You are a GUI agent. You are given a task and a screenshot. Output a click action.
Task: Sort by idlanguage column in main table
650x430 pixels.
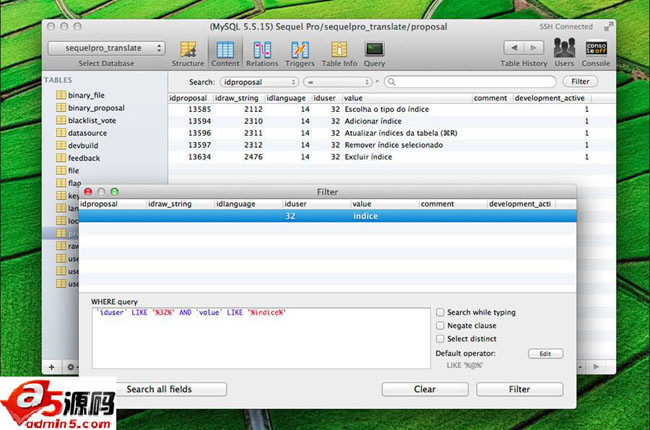[x=287, y=98]
